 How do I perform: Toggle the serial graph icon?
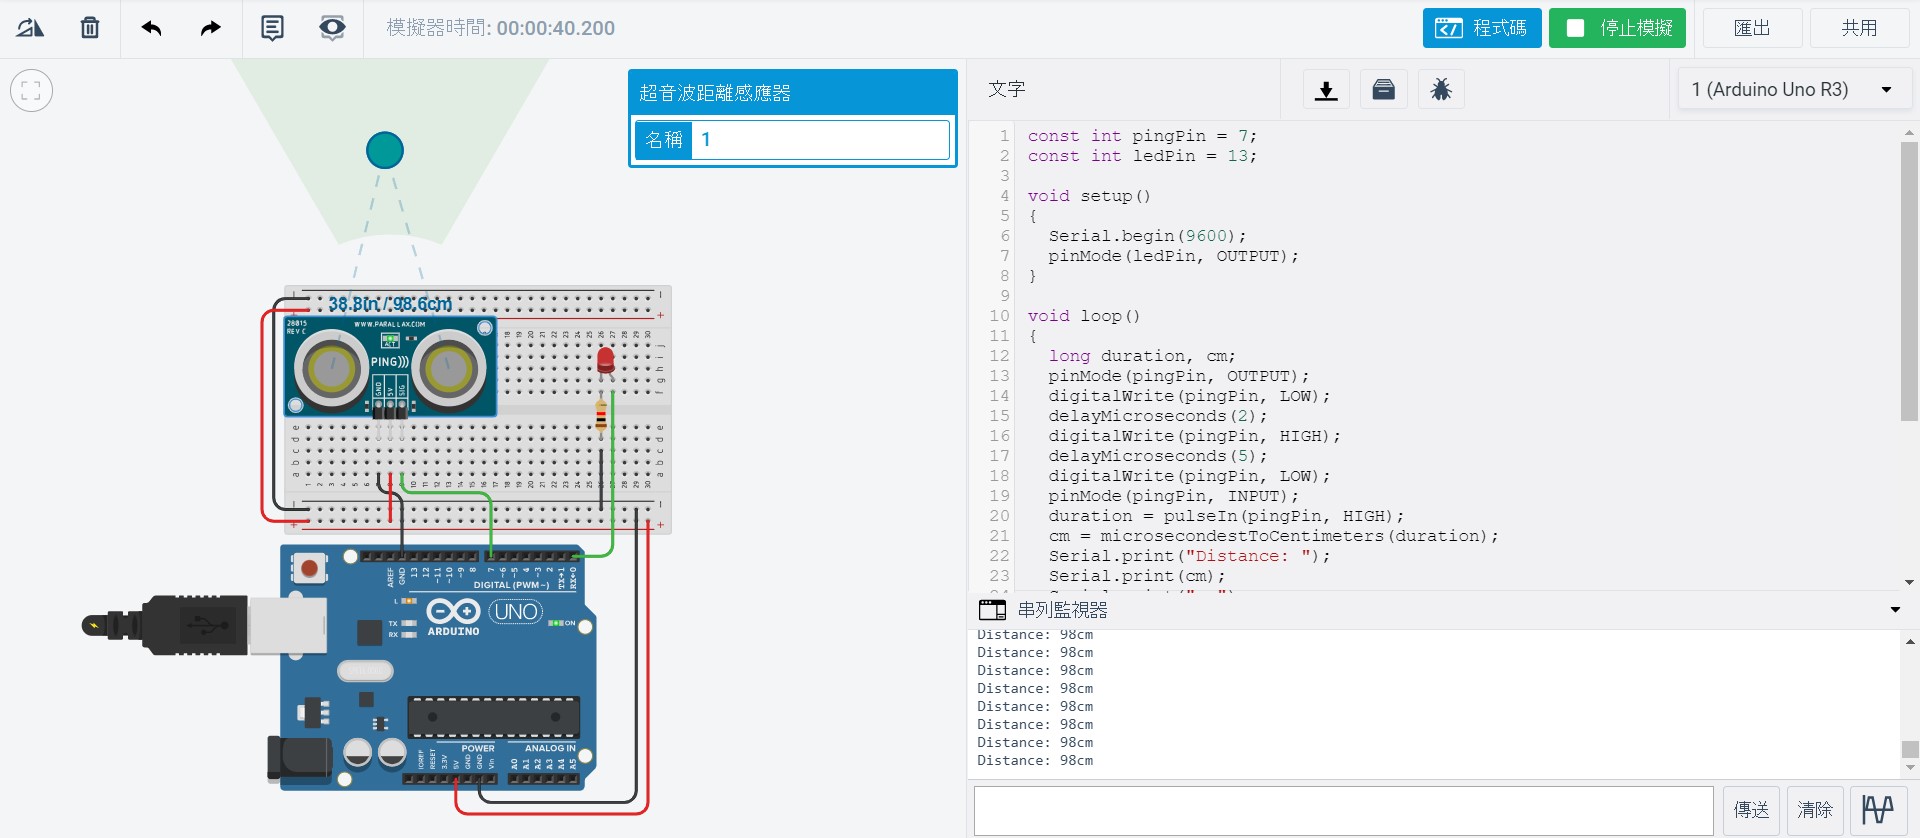pyautogui.click(x=1878, y=810)
